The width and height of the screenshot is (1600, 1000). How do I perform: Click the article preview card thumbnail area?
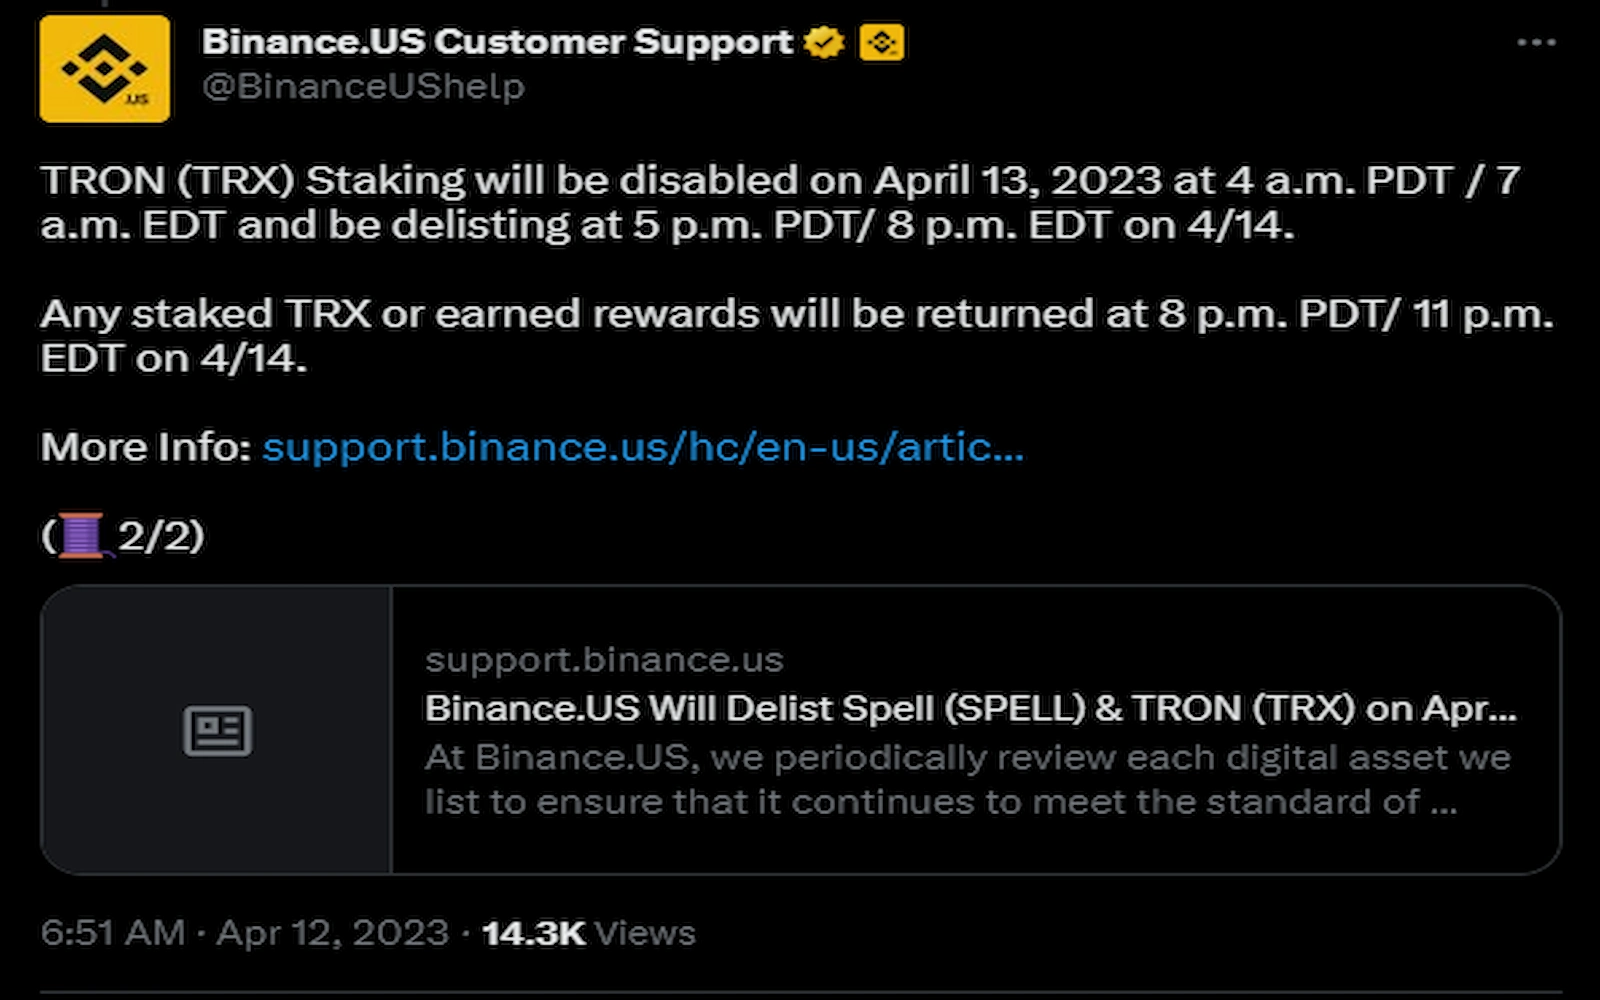click(x=220, y=728)
